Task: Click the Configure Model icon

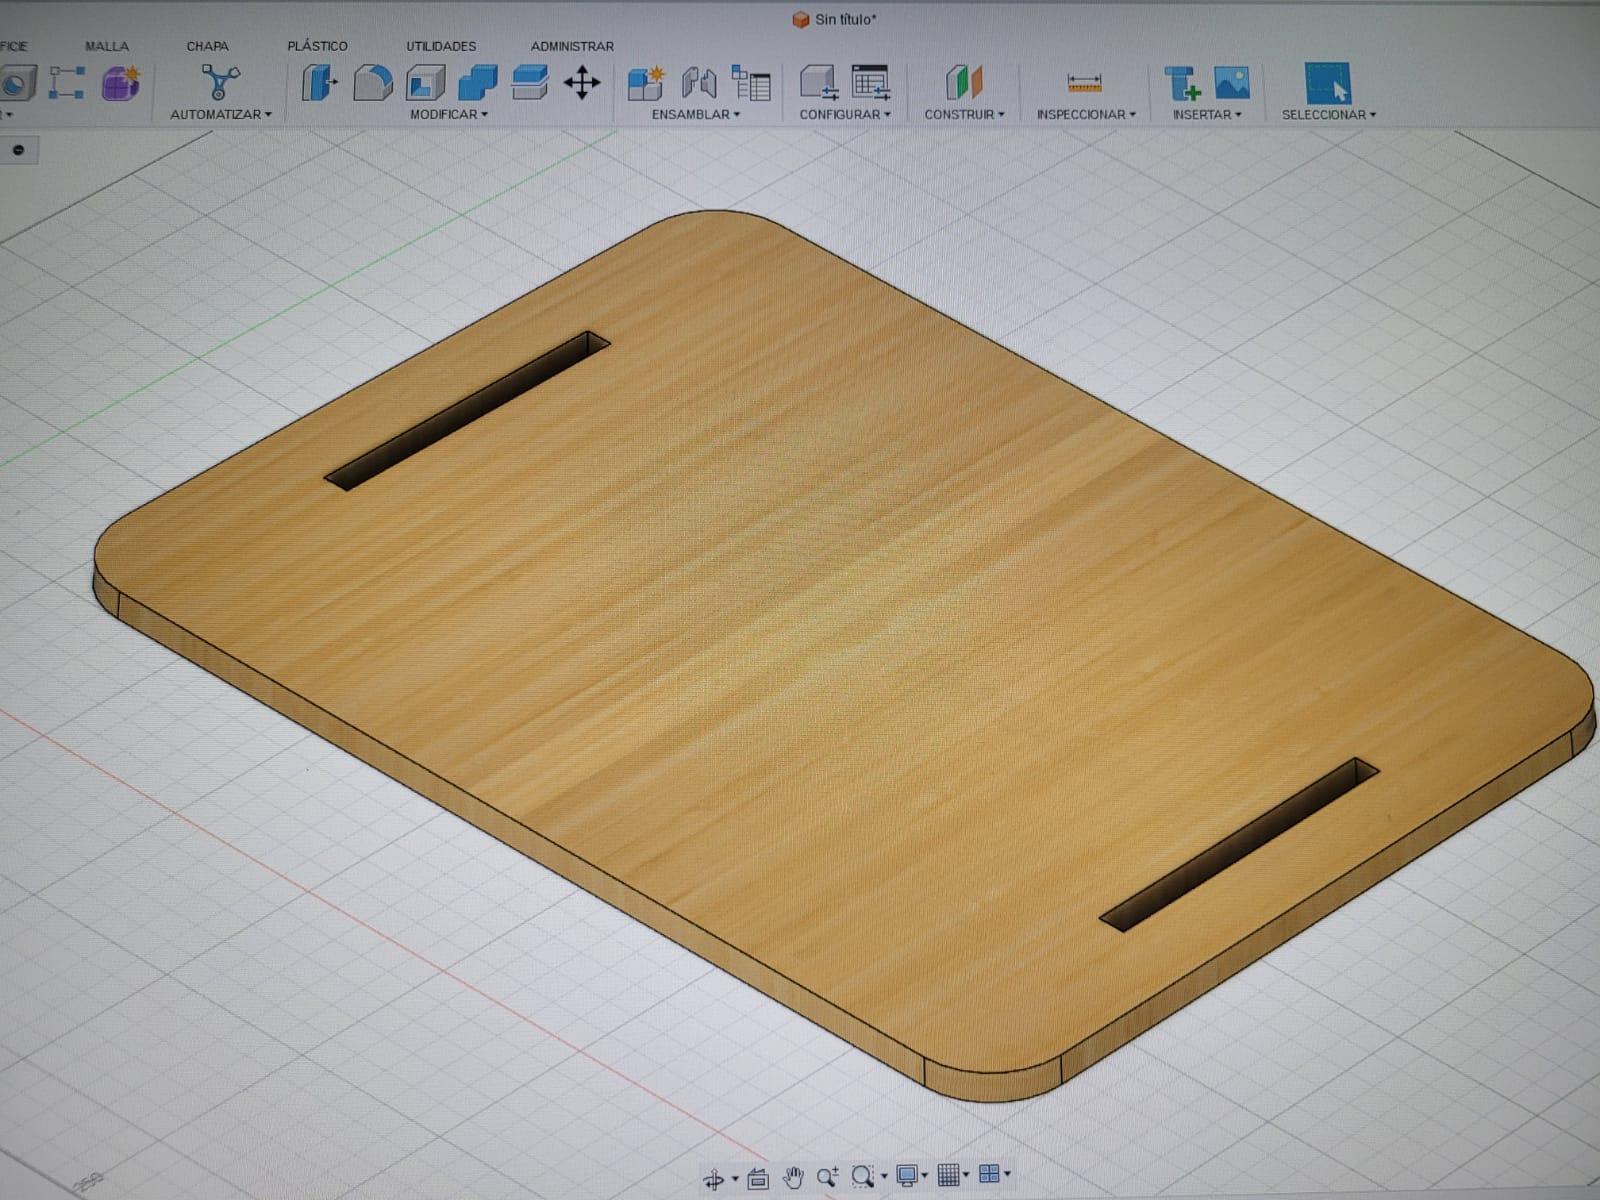Action: pyautogui.click(x=819, y=83)
